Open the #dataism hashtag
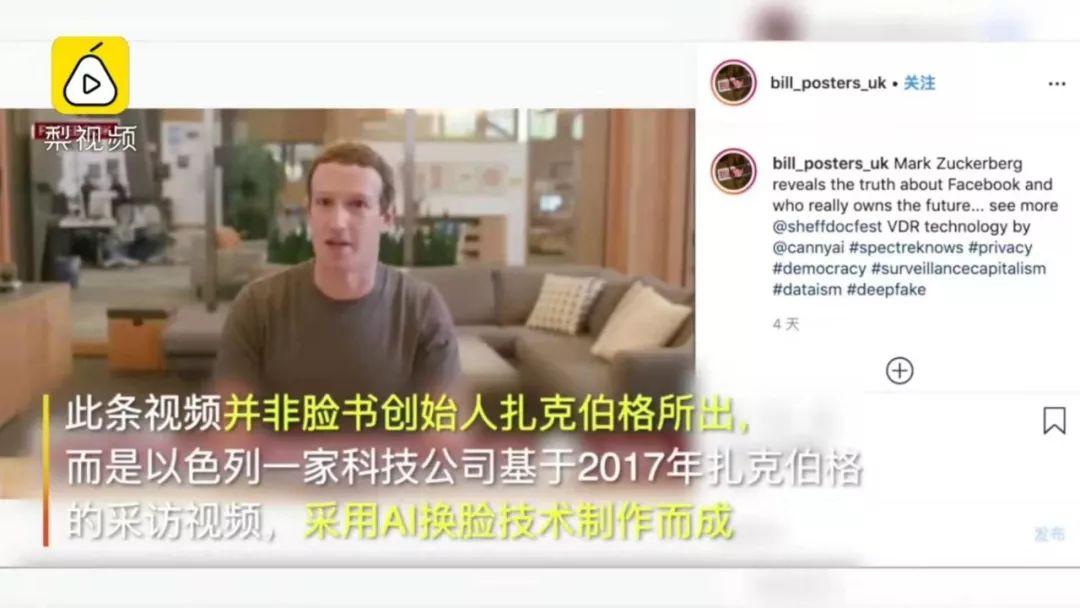This screenshot has height=608, width=1080. pyautogui.click(x=807, y=289)
